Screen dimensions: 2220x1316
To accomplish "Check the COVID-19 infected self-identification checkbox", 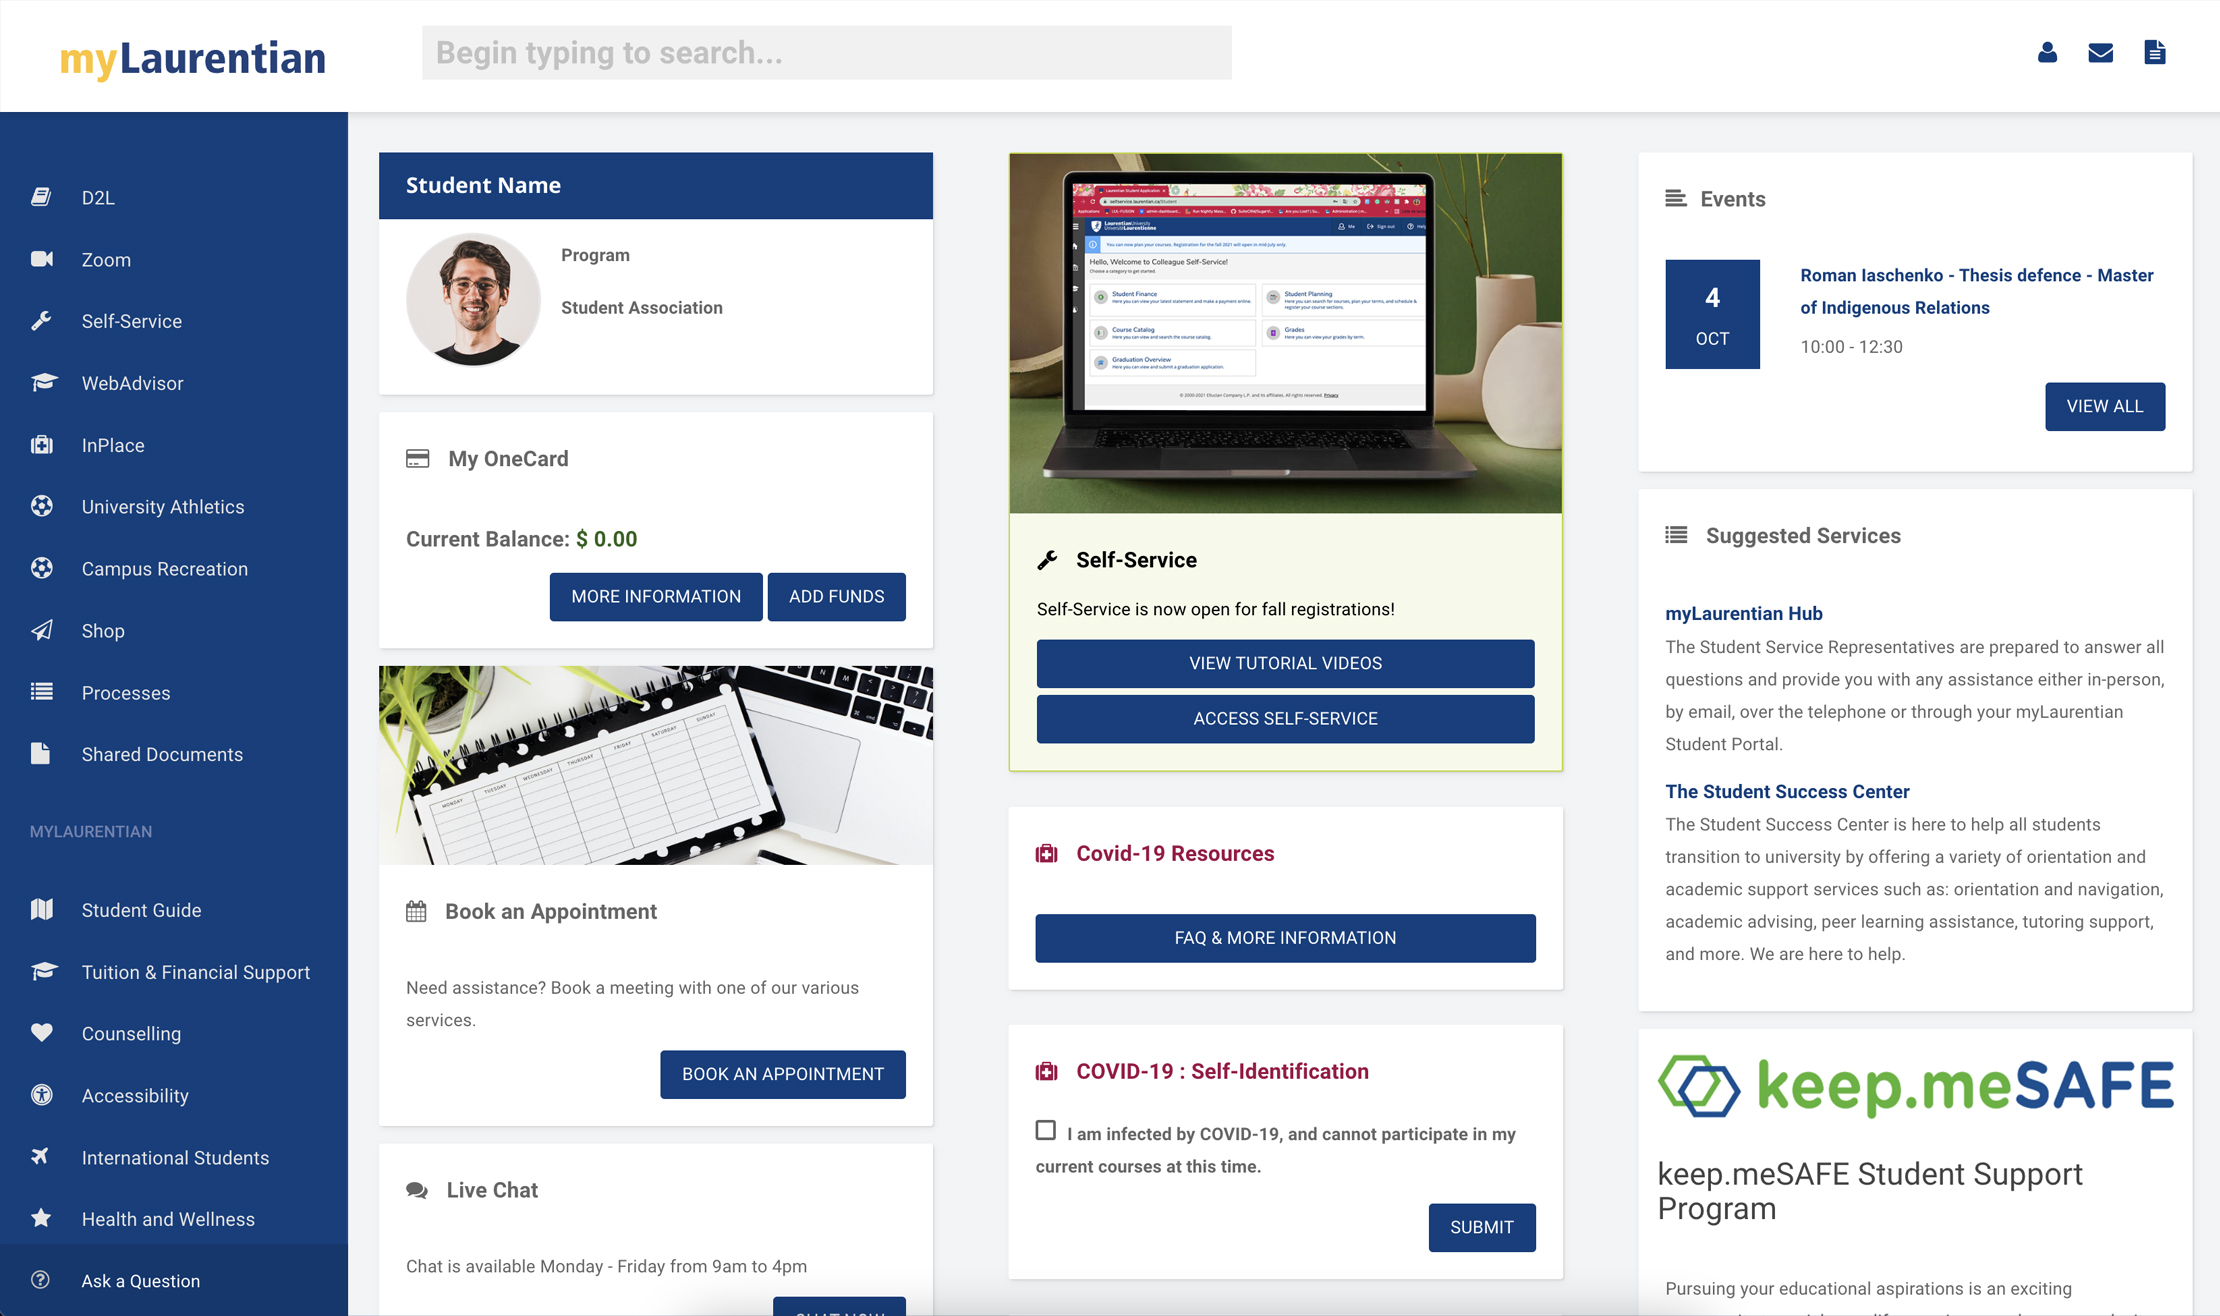I will (1045, 1130).
